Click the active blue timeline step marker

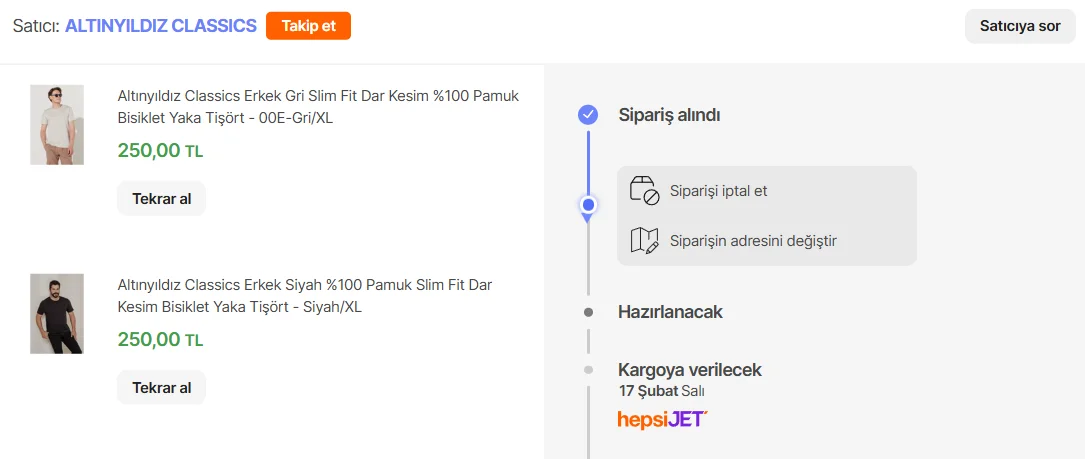click(588, 205)
